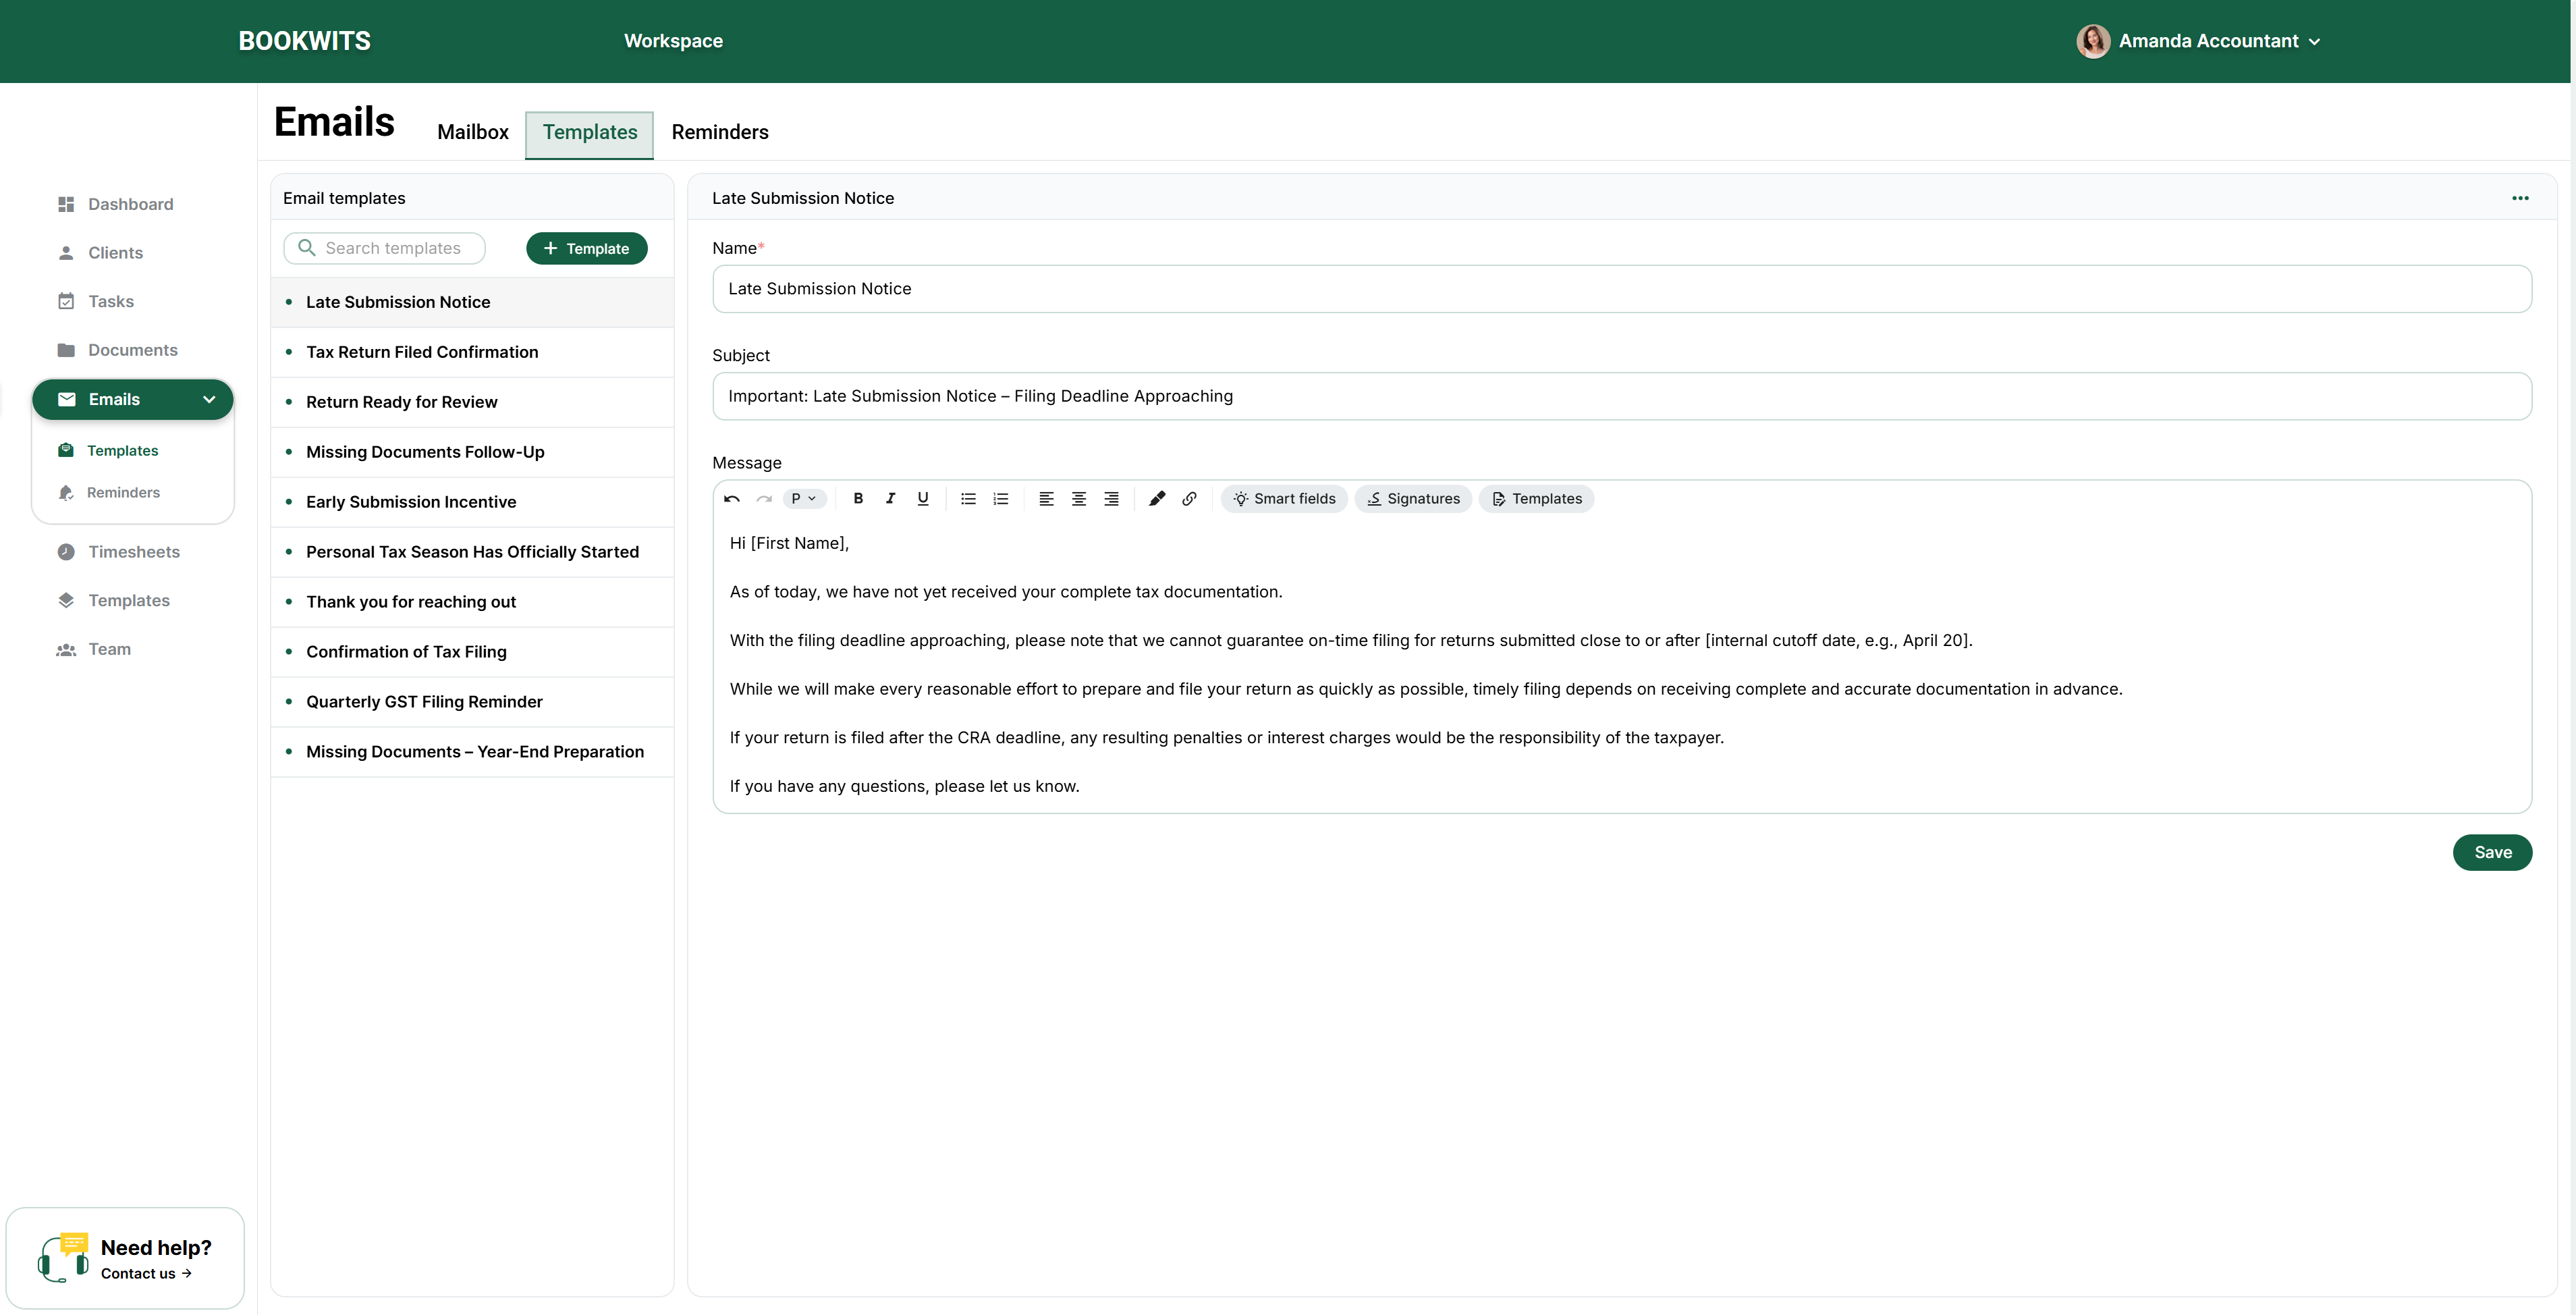Insert a numbered list
The image size is (2576, 1315).
click(x=1000, y=499)
